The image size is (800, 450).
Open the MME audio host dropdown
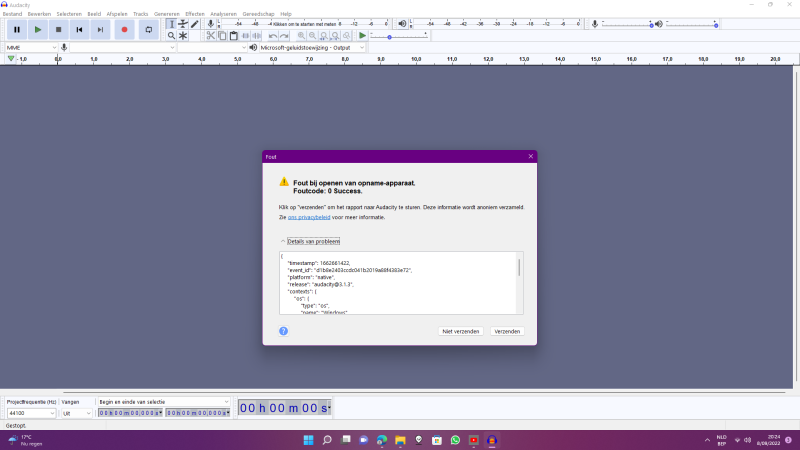tap(31, 47)
